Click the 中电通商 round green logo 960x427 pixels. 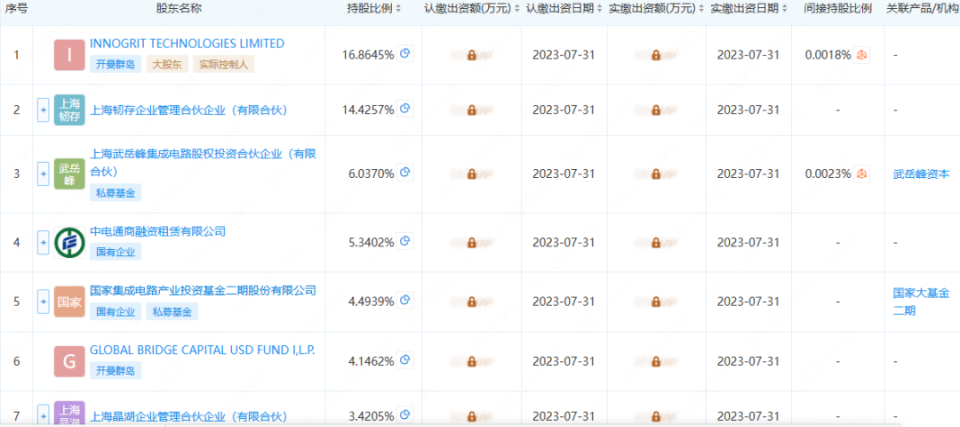coord(69,242)
